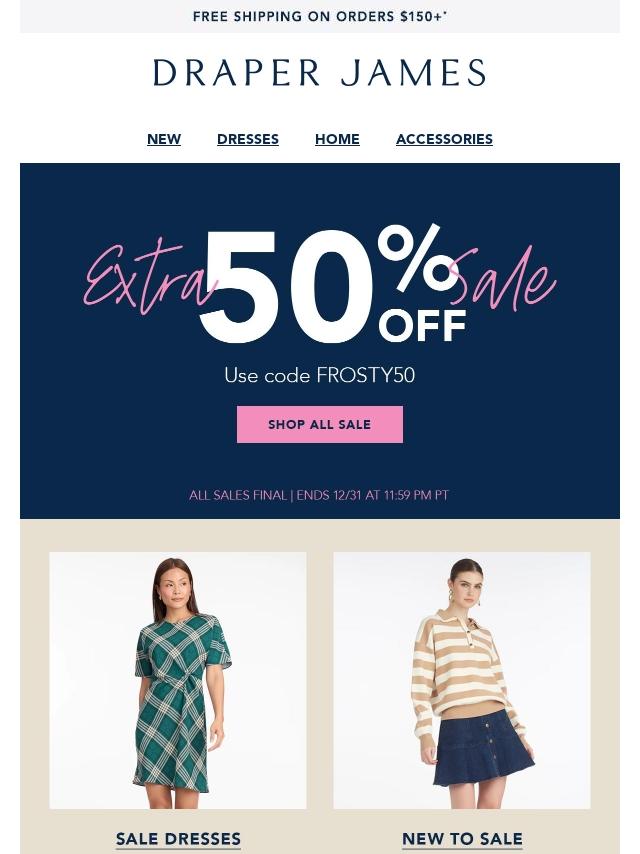
Task: Click the bold white 'OFF' text
Action: [x=423, y=325]
